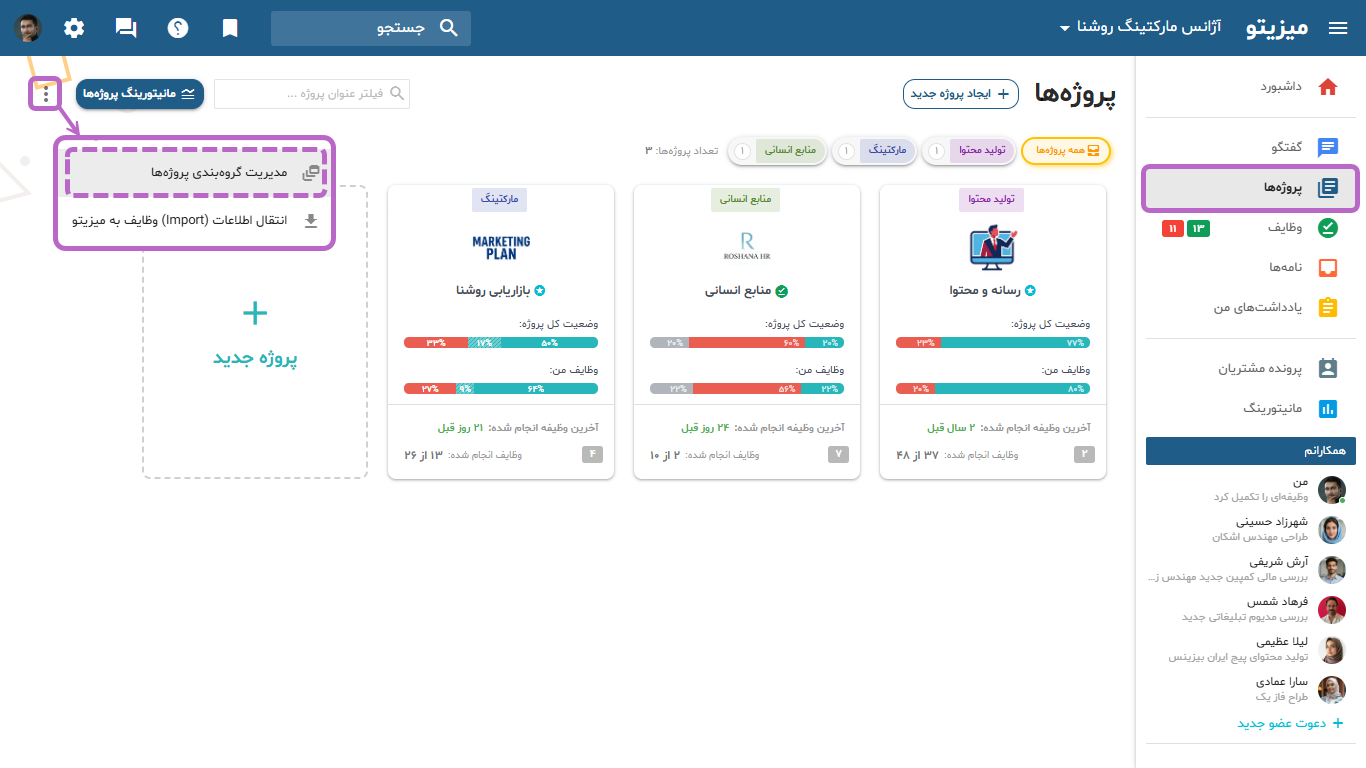The width and height of the screenshot is (1366, 768).
Task: Click the ۲۴ روز قبل last-task text
Action: click(x=706, y=427)
